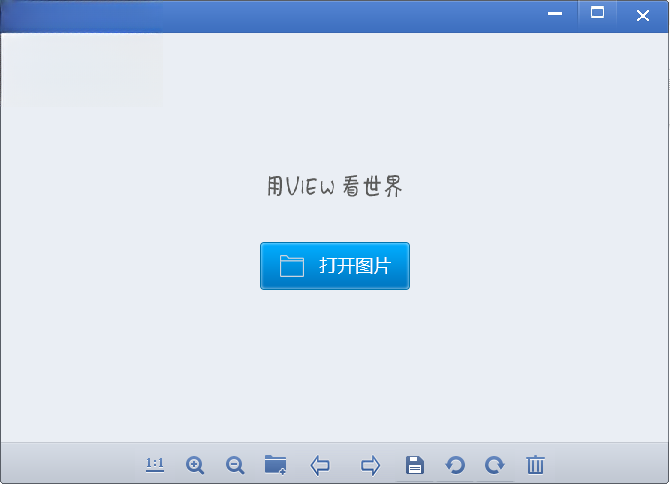The width and height of the screenshot is (670, 485).
Task: Show image at 1:1 actual size
Action: pyautogui.click(x=155, y=464)
